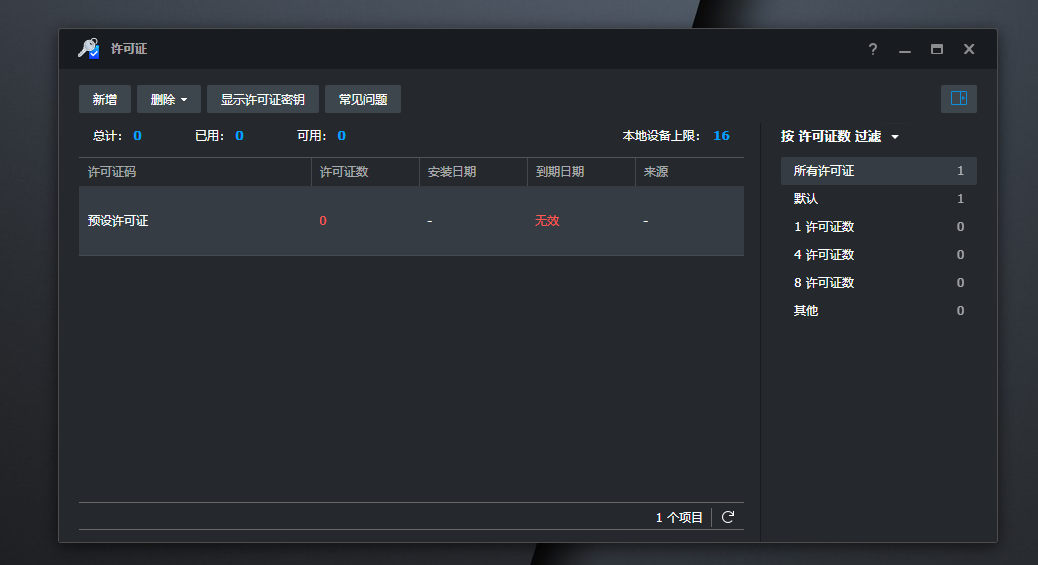Sort by 安装日期 column header
Screen dimensions: 1038x565
pyautogui.click(x=473, y=172)
